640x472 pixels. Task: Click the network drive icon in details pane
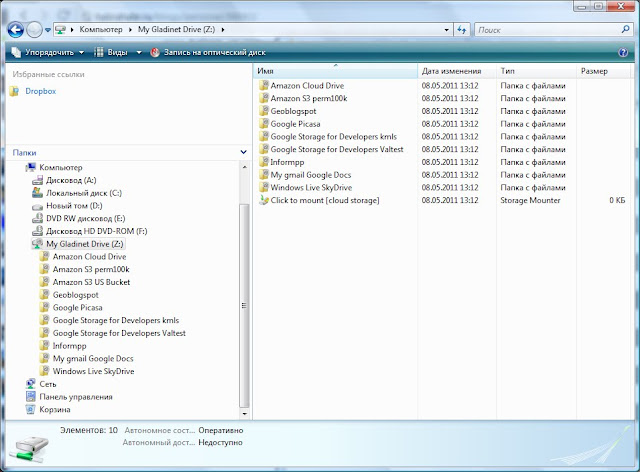click(x=29, y=448)
